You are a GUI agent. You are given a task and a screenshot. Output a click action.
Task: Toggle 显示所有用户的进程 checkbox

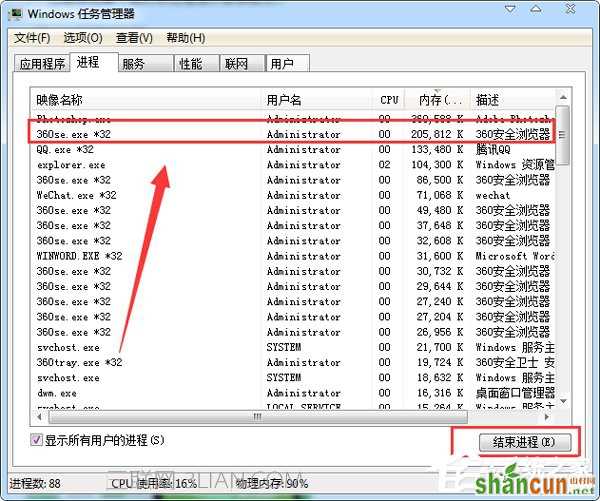click(x=36, y=440)
